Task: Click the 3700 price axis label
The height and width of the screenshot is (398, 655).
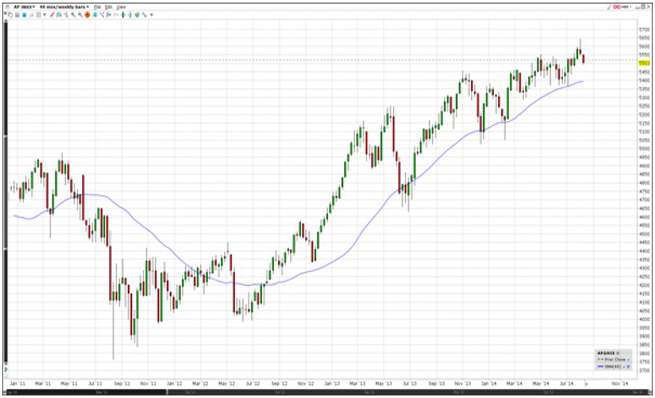Action: click(x=644, y=370)
